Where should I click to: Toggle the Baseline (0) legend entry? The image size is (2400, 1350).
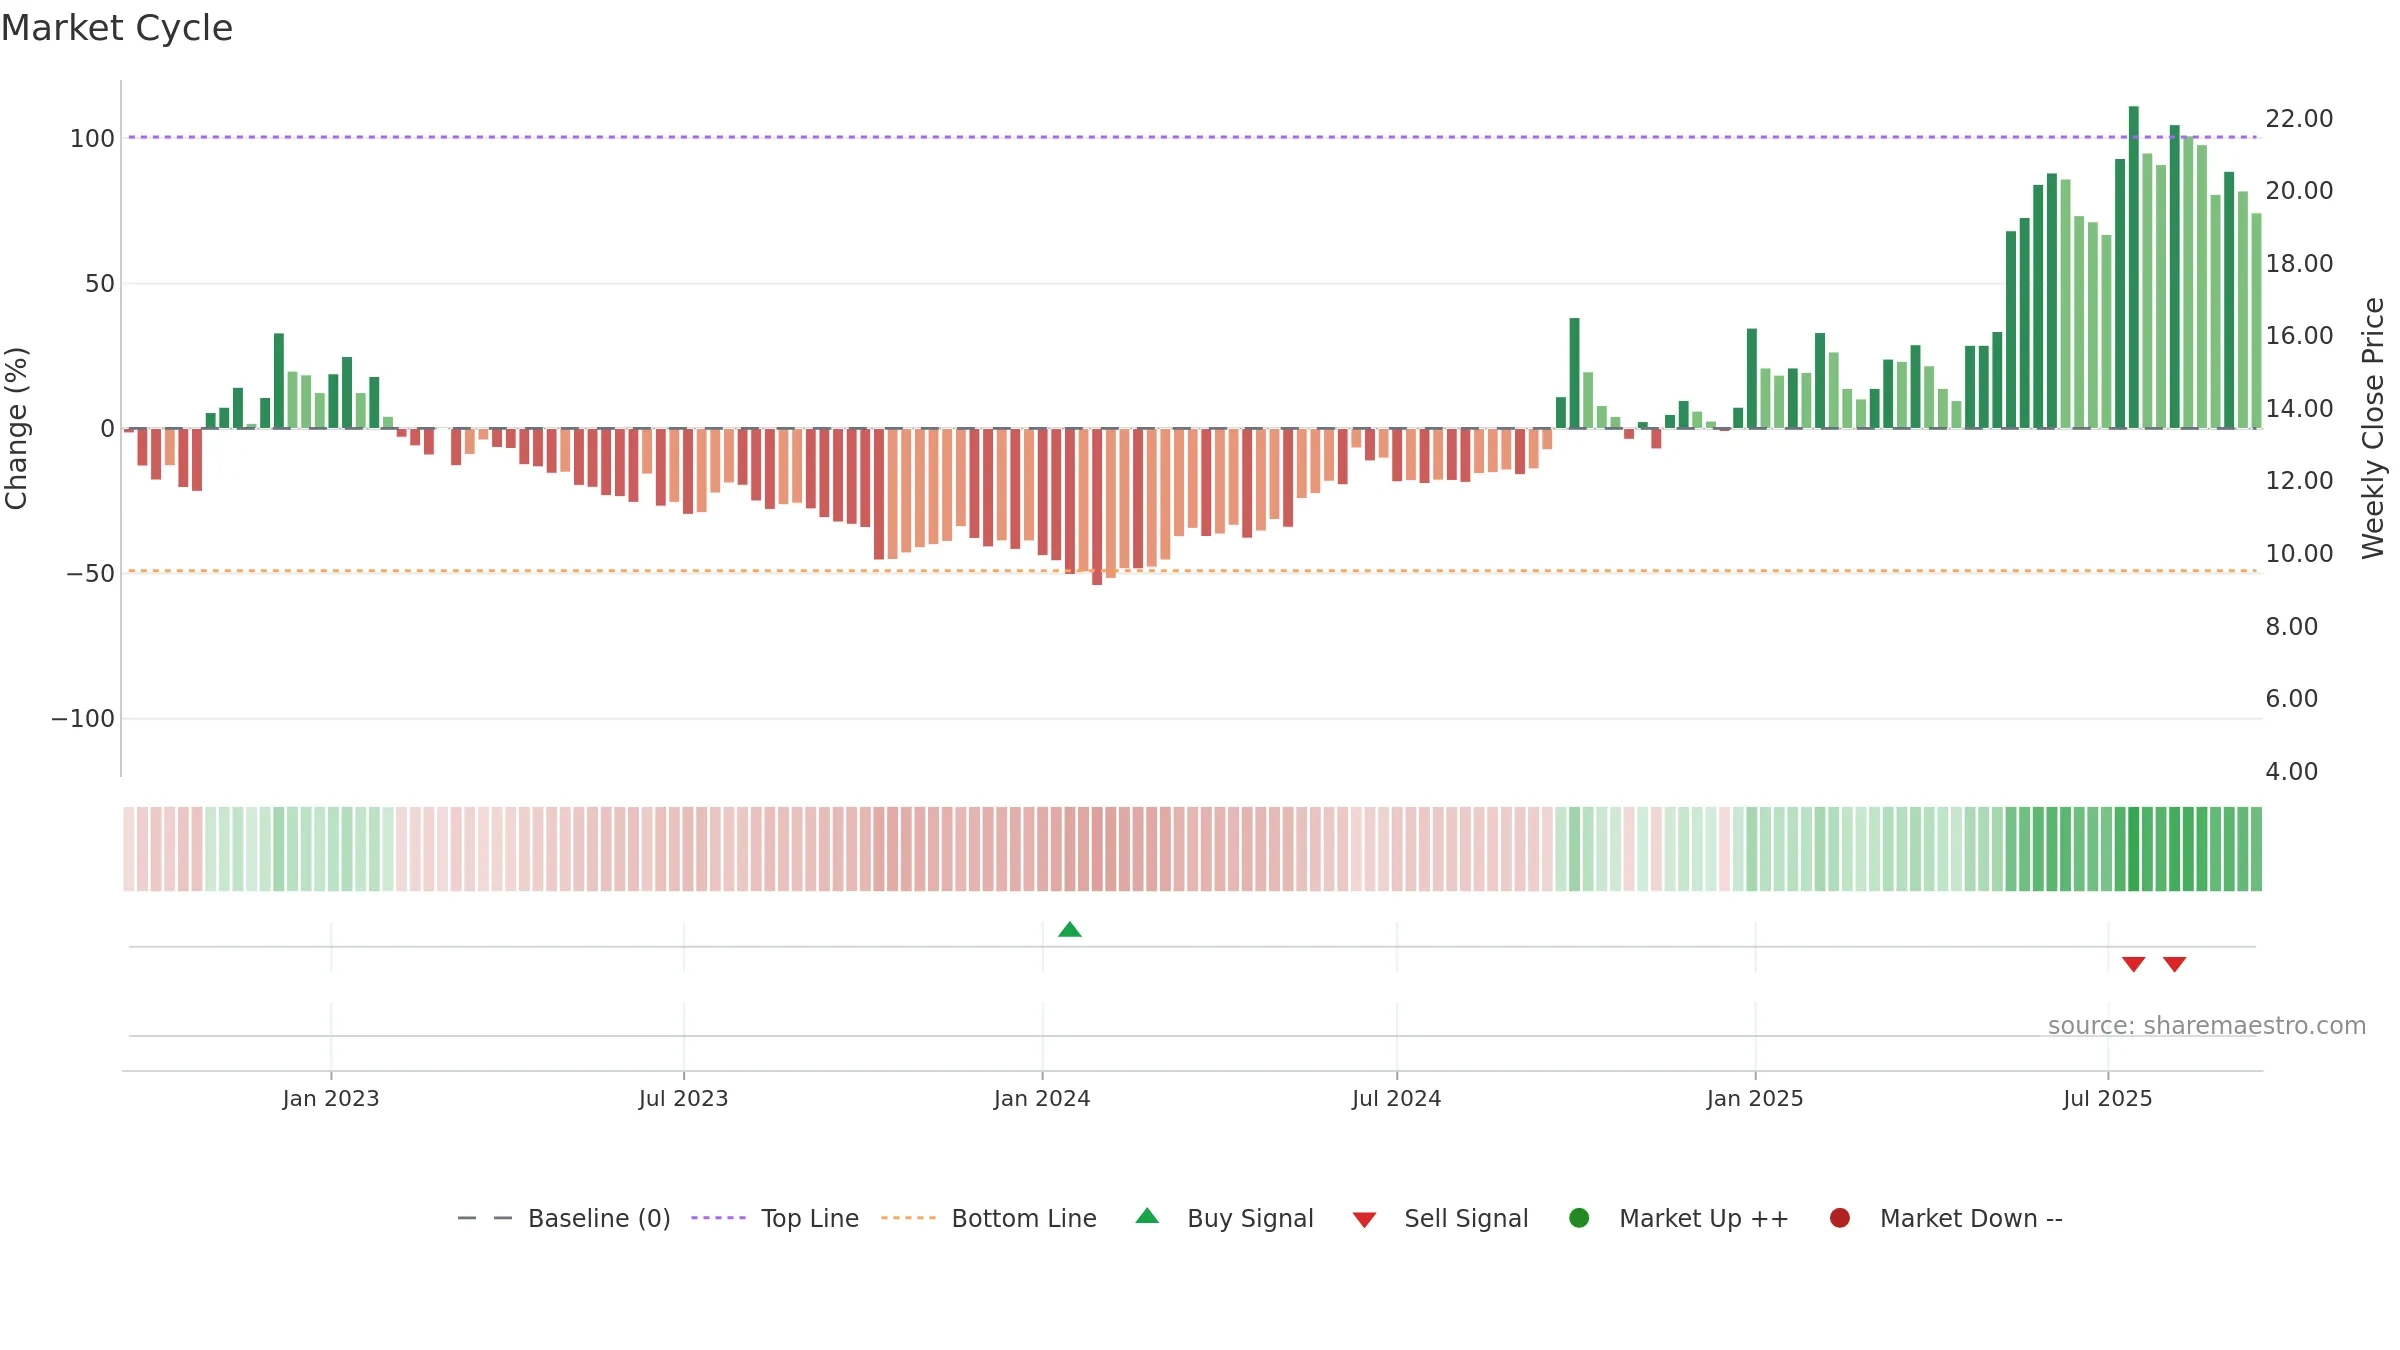pyautogui.click(x=564, y=1218)
